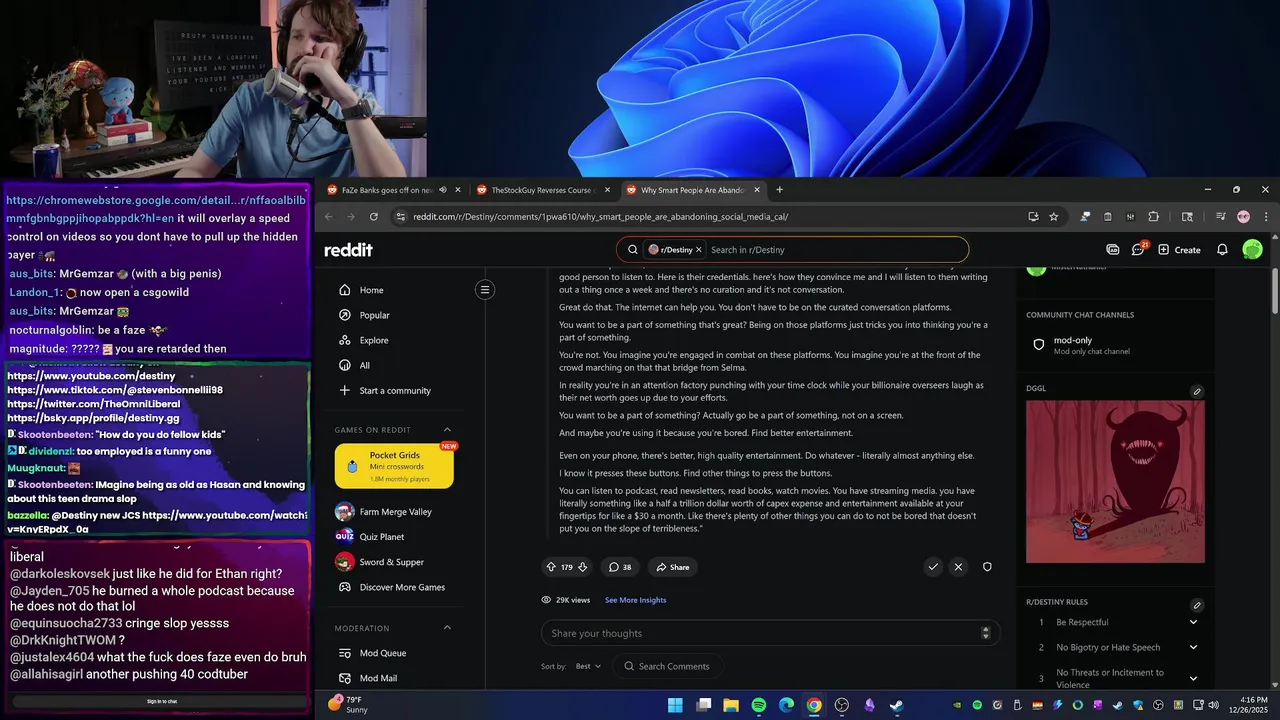The height and width of the screenshot is (720, 1280).
Task: Edit r/Destiny Rules pencil icon
Action: click(x=1197, y=605)
